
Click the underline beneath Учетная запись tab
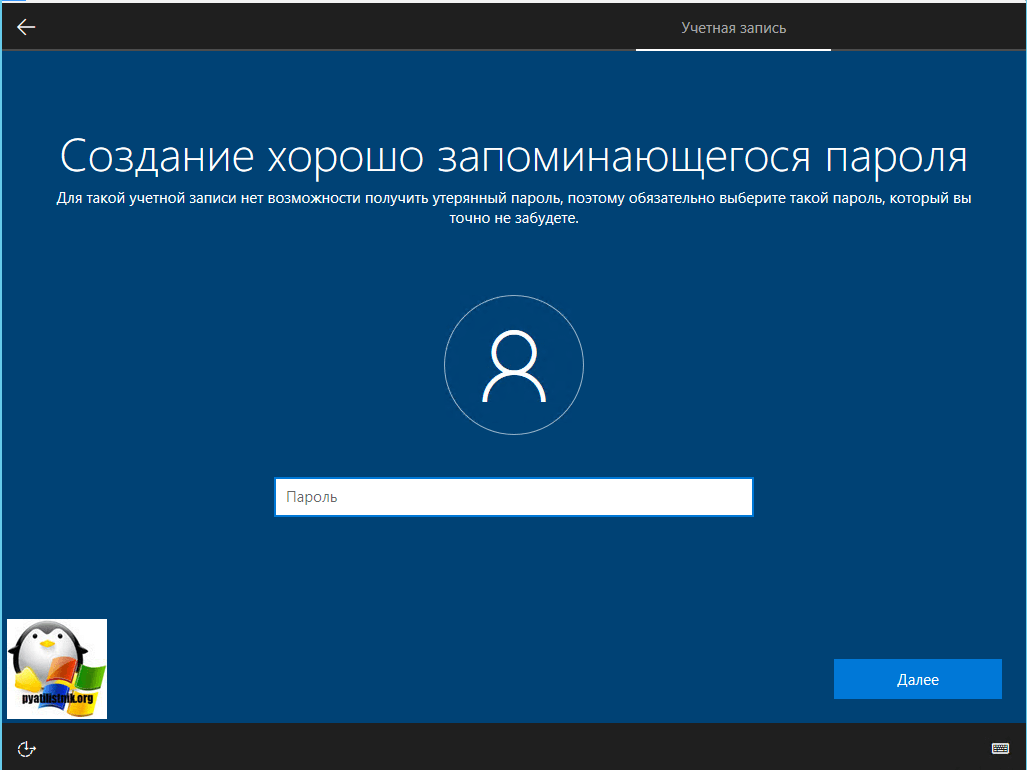[733, 49]
